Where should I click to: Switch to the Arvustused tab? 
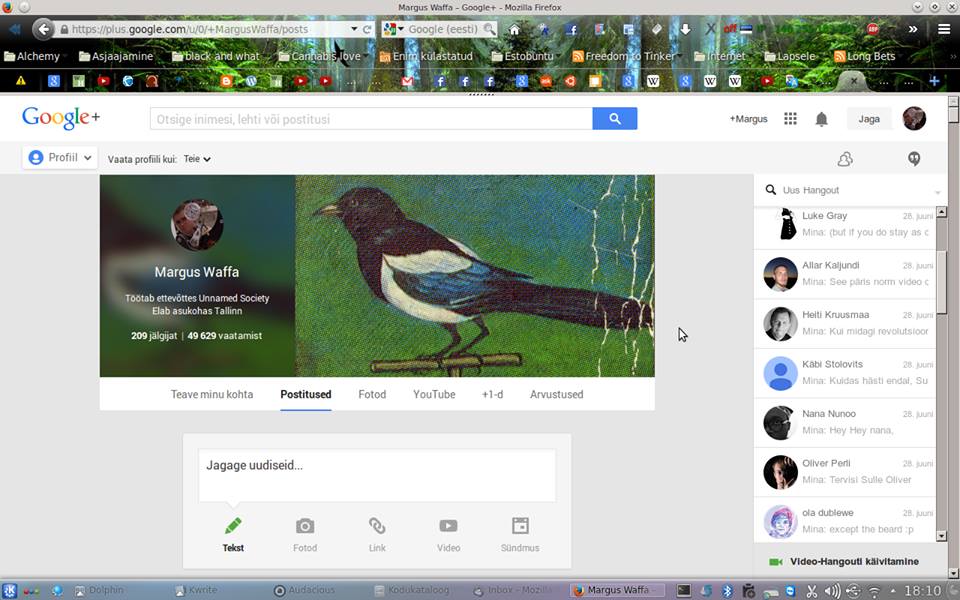[x=557, y=394]
